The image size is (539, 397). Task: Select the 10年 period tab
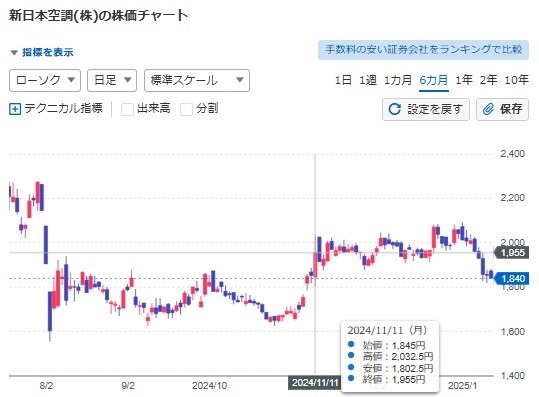tap(516, 80)
